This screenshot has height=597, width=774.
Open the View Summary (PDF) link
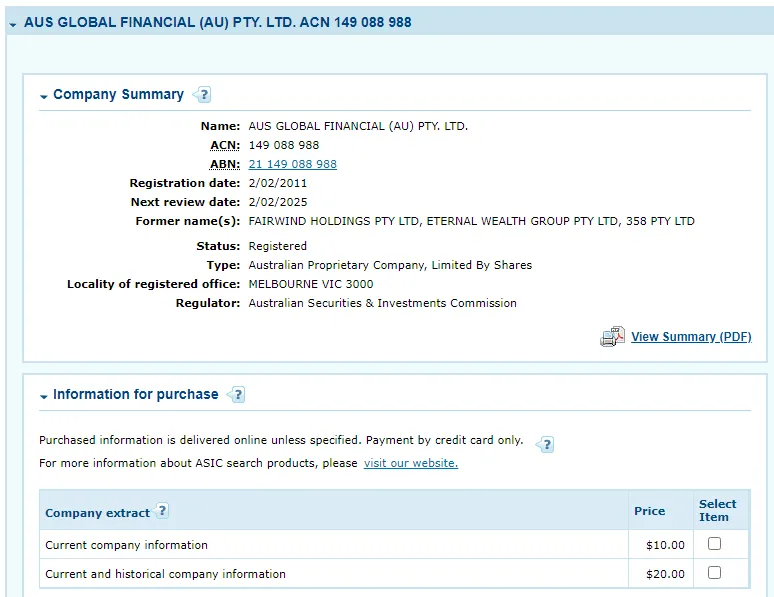691,337
